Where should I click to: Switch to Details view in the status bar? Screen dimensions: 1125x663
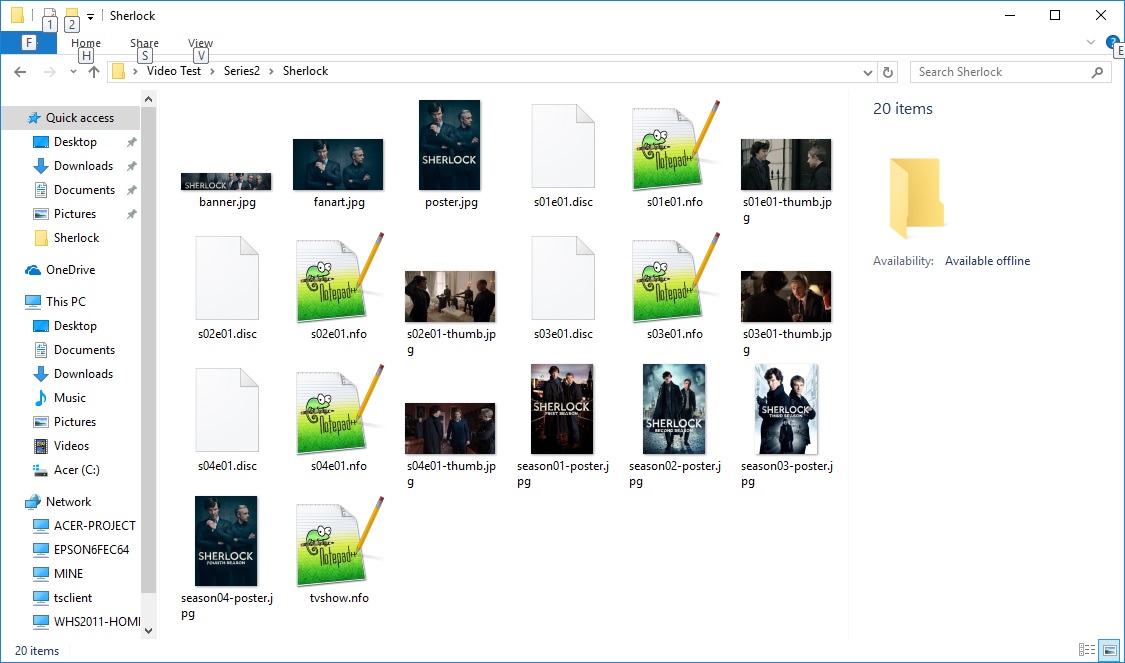click(1087, 650)
